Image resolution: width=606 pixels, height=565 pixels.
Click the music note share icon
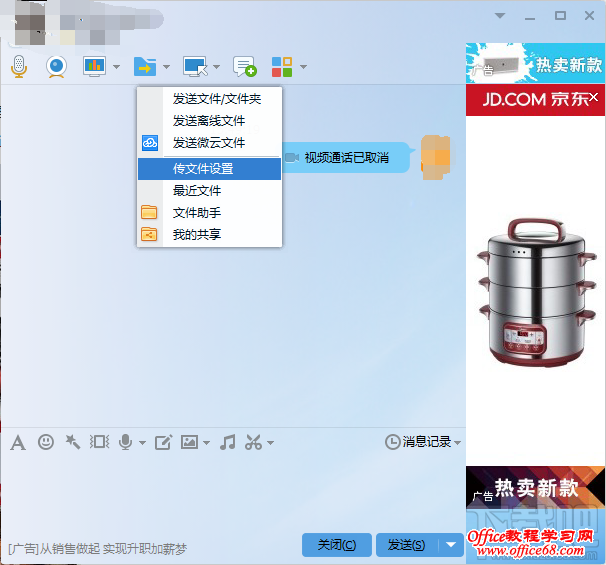(x=228, y=442)
